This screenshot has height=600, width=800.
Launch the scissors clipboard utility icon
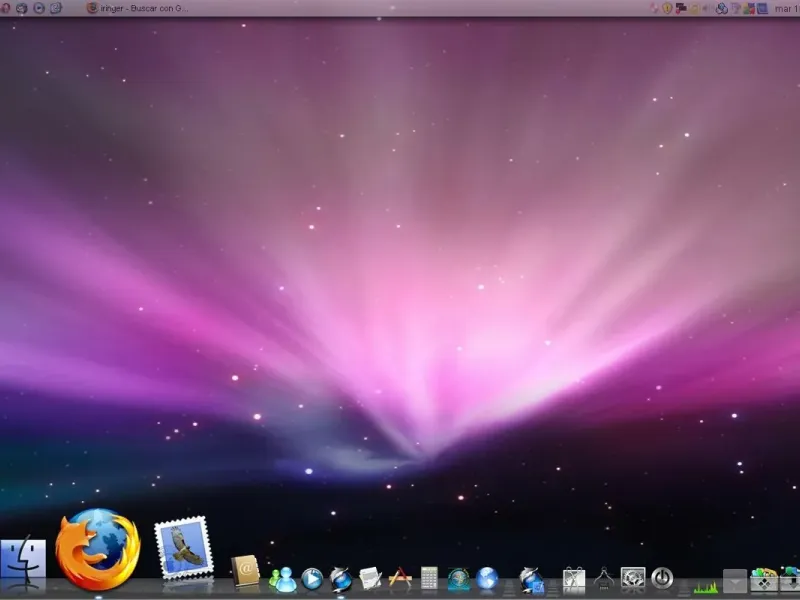(574, 579)
